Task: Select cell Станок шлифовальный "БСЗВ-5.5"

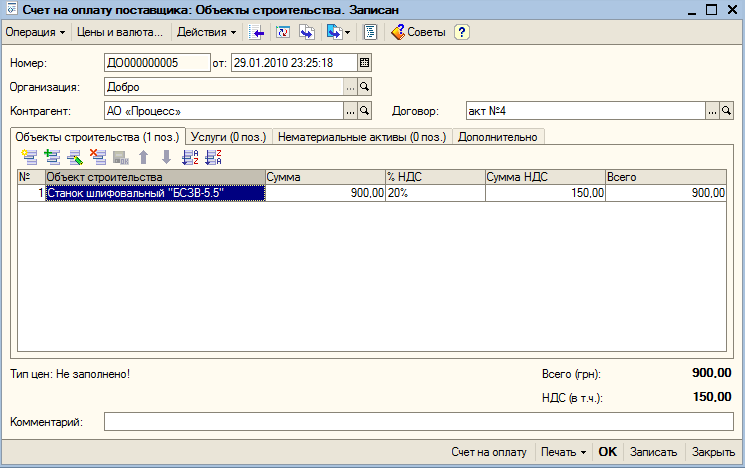Action: pyautogui.click(x=155, y=193)
